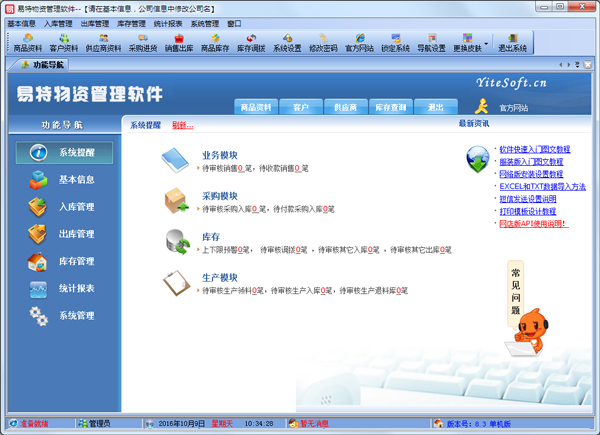Screen dimensions: 600x435
Task: Click the 采购模块 box icon
Action: point(176,200)
